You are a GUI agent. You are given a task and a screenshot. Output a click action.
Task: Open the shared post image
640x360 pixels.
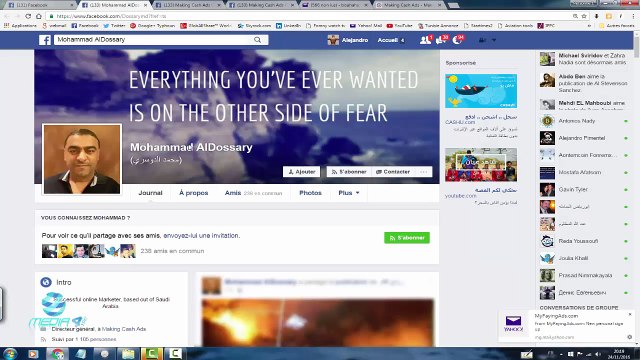[318, 322]
